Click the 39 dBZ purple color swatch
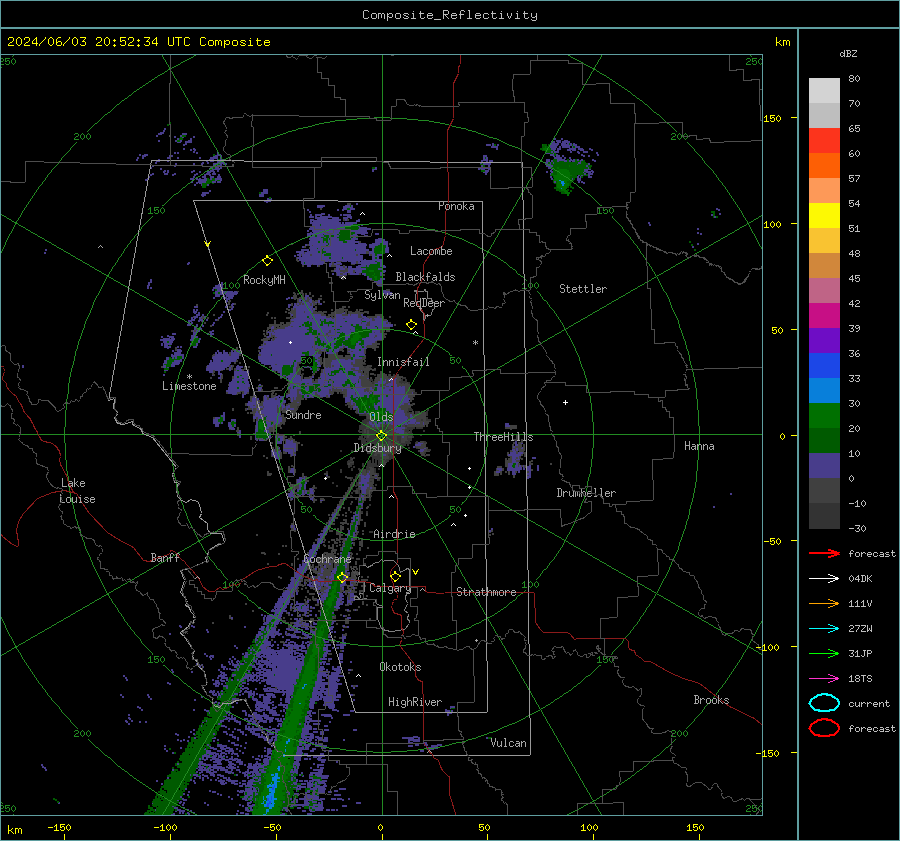Image resolution: width=900 pixels, height=841 pixels. click(824, 340)
